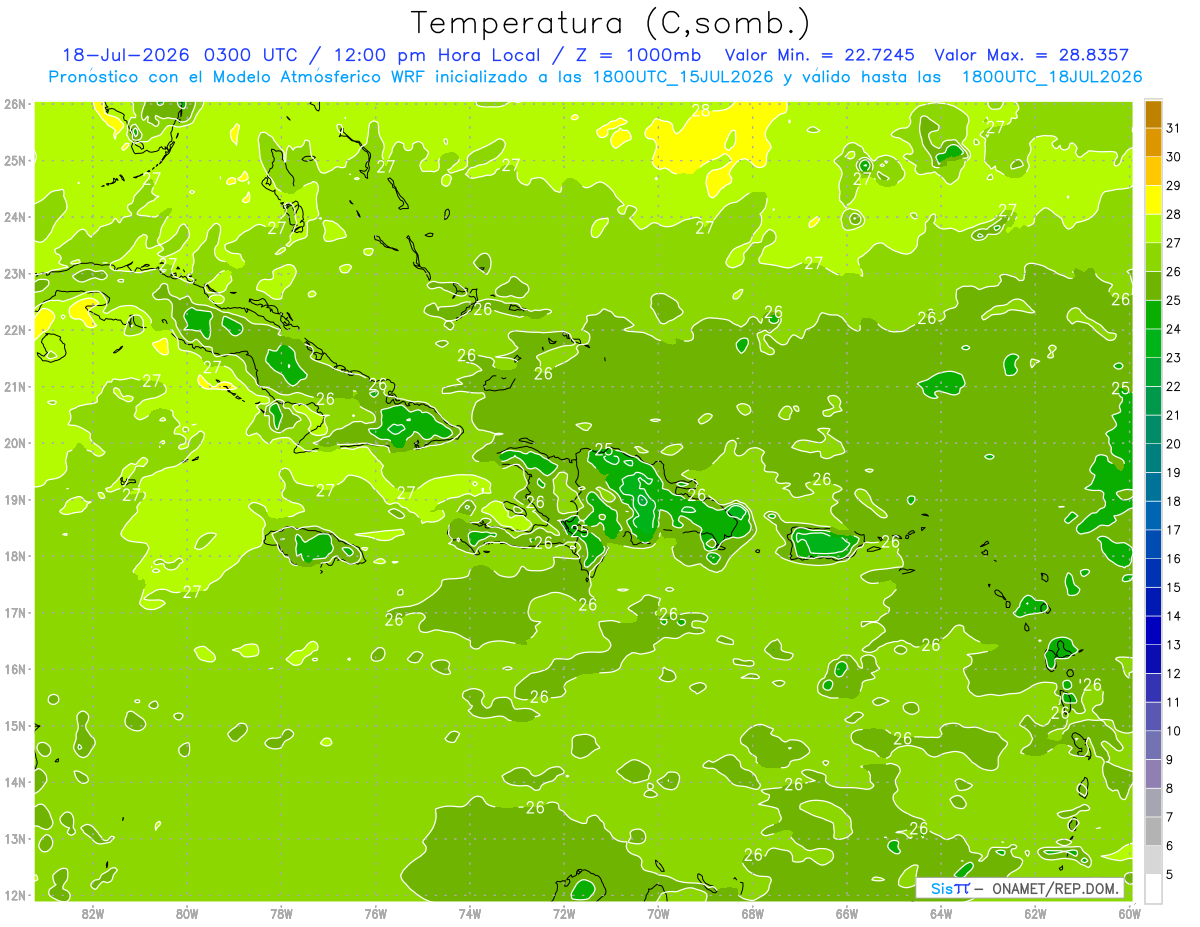Click the 64W longitude axis label

941,913
